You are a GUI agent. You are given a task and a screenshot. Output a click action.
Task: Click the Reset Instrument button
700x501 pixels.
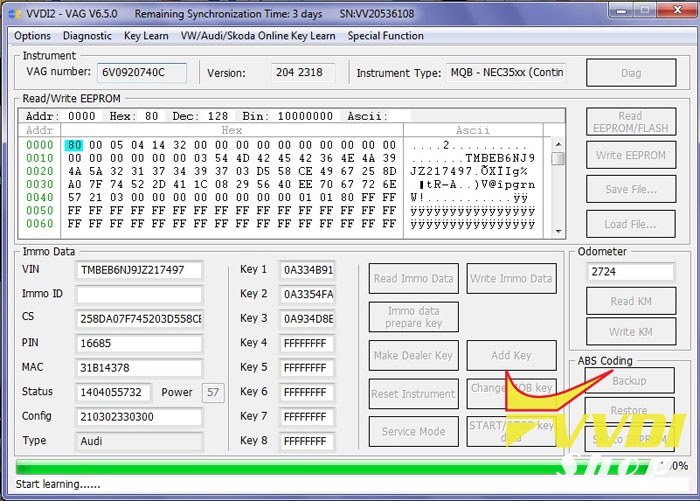(413, 394)
